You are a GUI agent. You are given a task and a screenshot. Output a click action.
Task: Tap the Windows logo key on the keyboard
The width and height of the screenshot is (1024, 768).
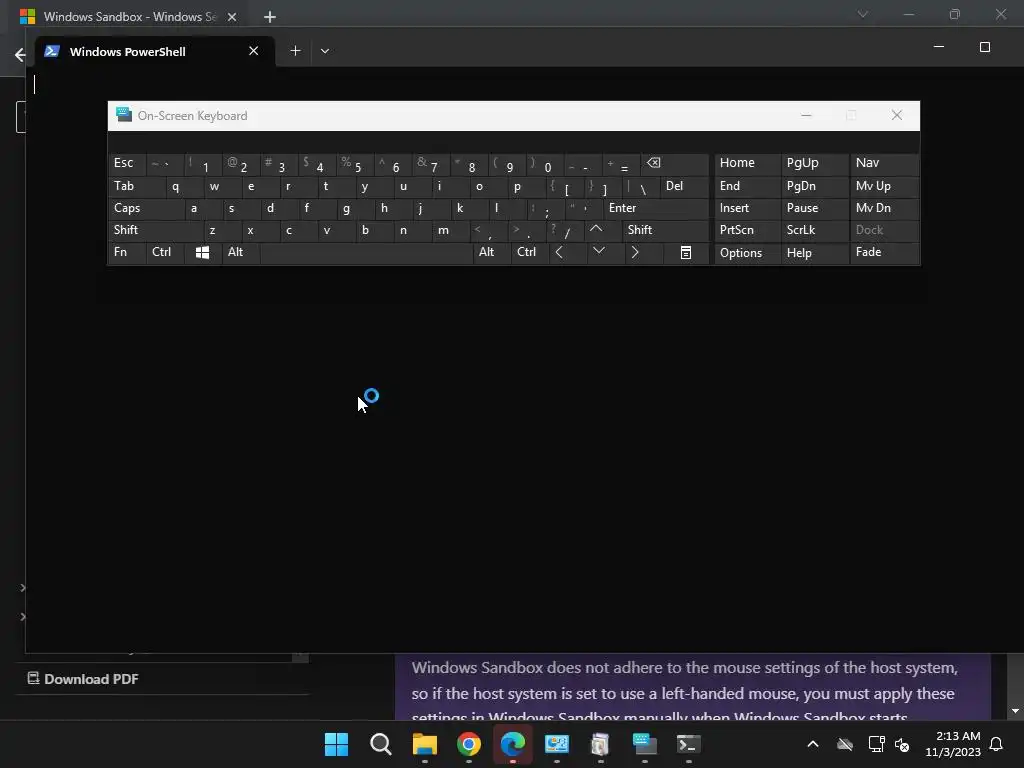pyautogui.click(x=202, y=252)
